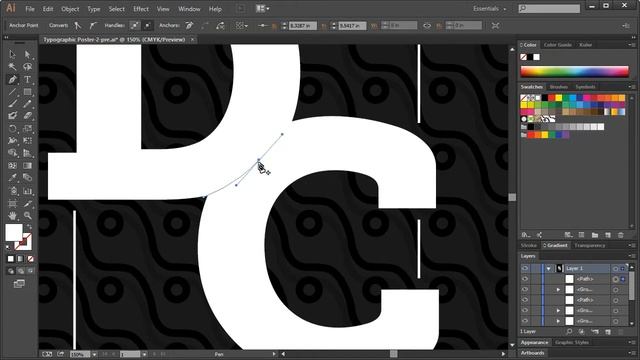
Task: Activate the Hand tool
Action: pyautogui.click(x=12, y=215)
